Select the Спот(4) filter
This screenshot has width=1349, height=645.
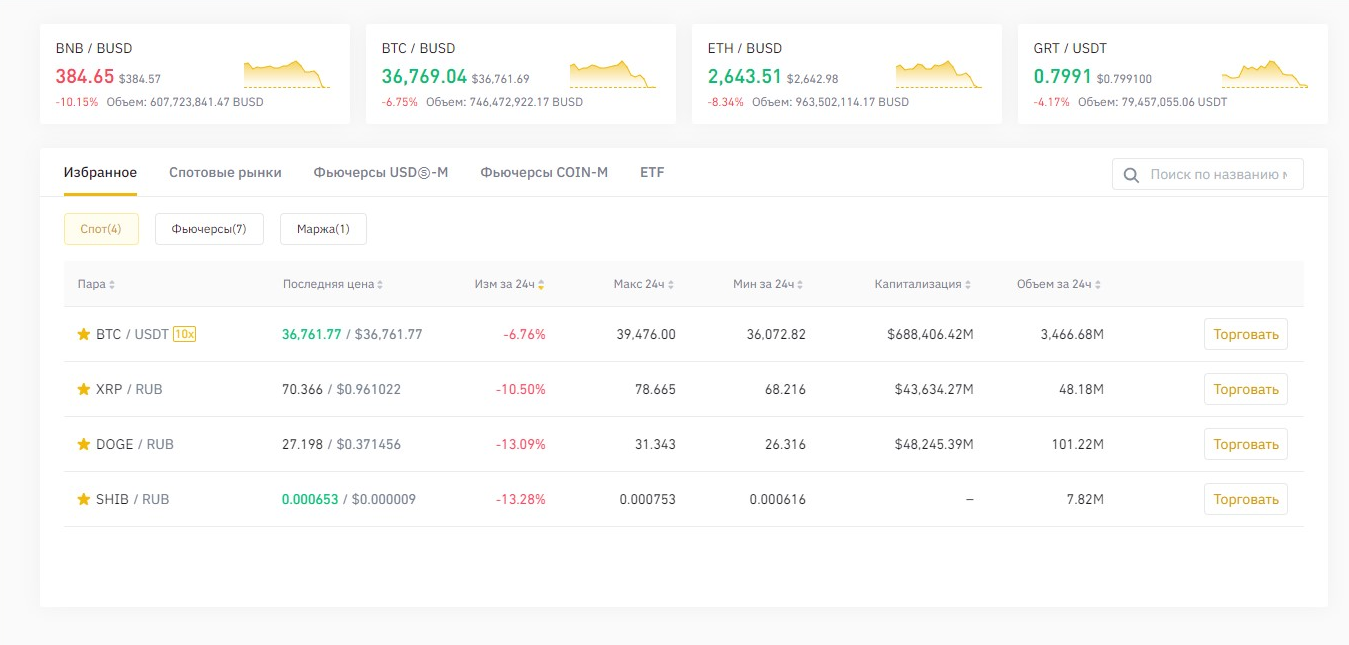tap(101, 229)
